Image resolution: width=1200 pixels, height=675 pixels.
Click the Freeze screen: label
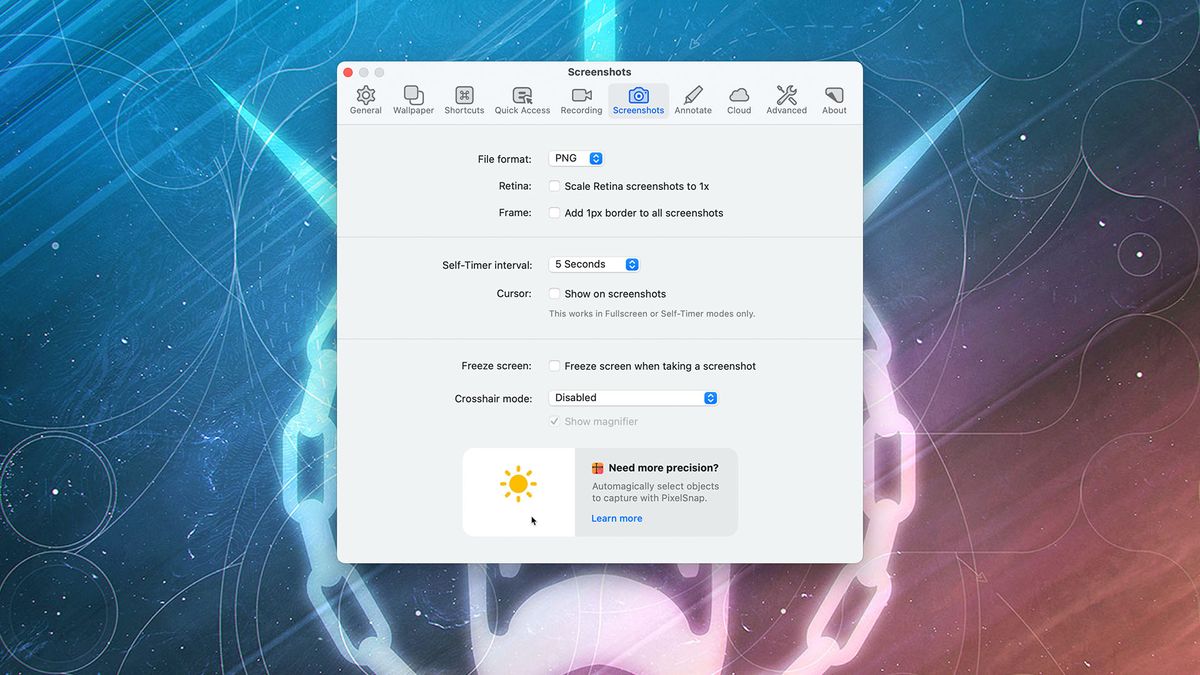(496, 366)
